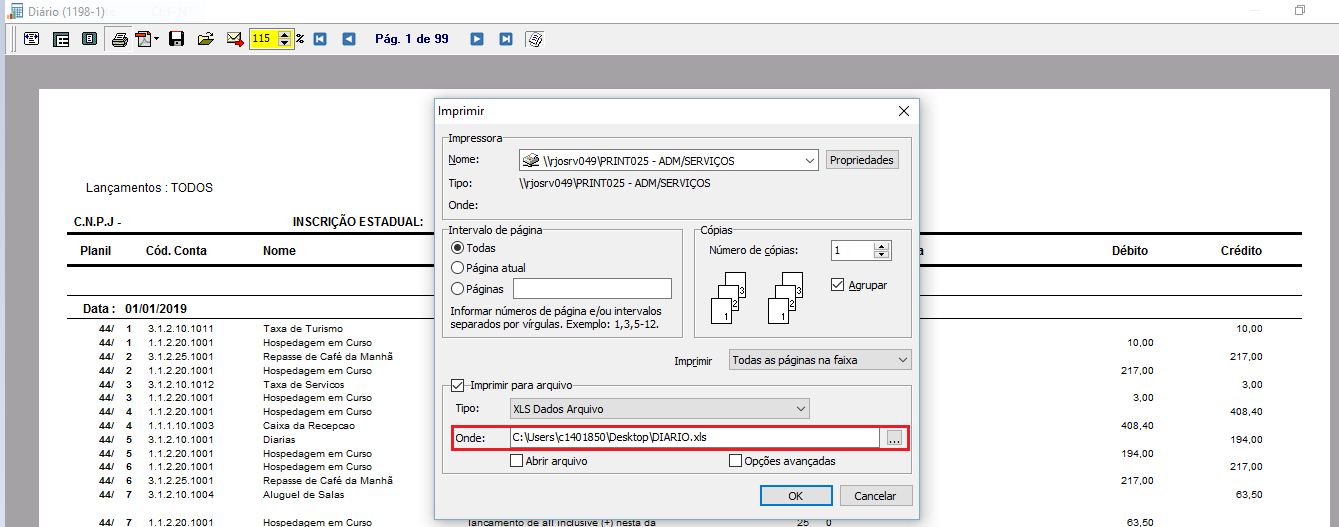Click the Lançamentos : TODOS text
Screen dimensions: 1339x527
tap(149, 188)
